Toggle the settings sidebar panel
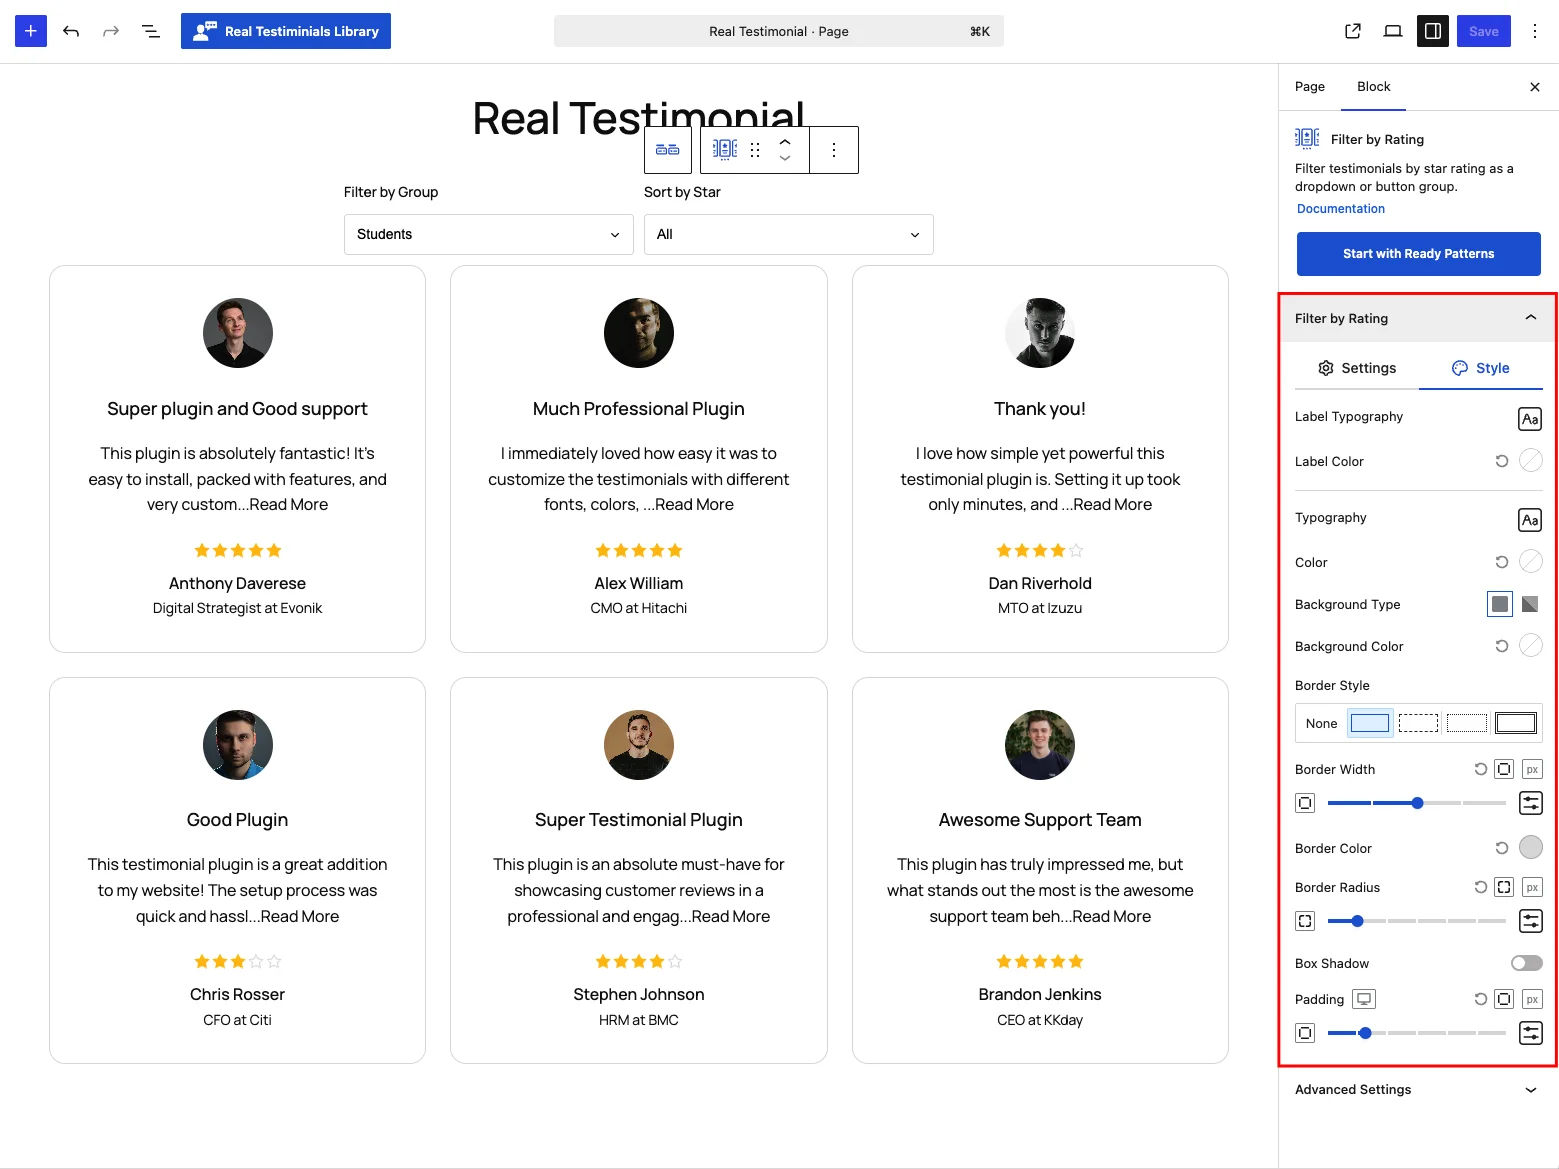This screenshot has height=1169, width=1559. 1433,31
